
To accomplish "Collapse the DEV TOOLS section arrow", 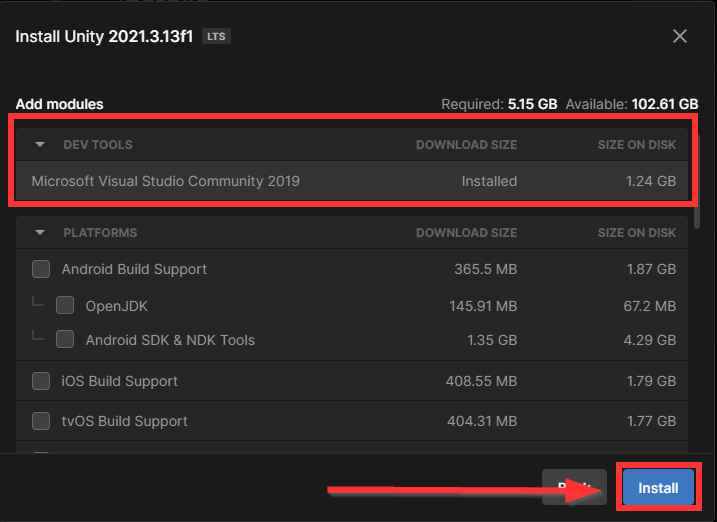I will click(40, 144).
